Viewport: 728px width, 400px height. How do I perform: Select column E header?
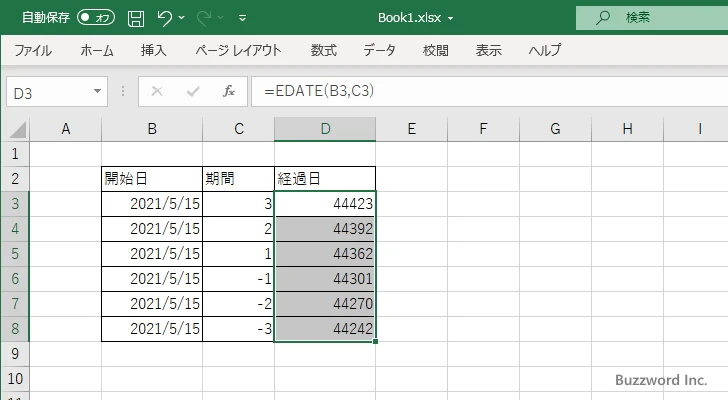412,129
